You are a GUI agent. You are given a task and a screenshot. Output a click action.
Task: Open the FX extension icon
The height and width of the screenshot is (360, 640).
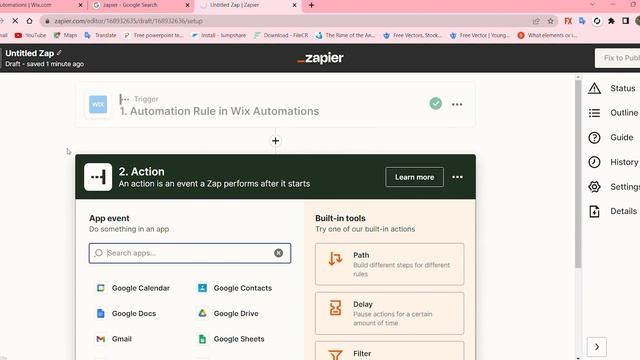[x=568, y=21]
